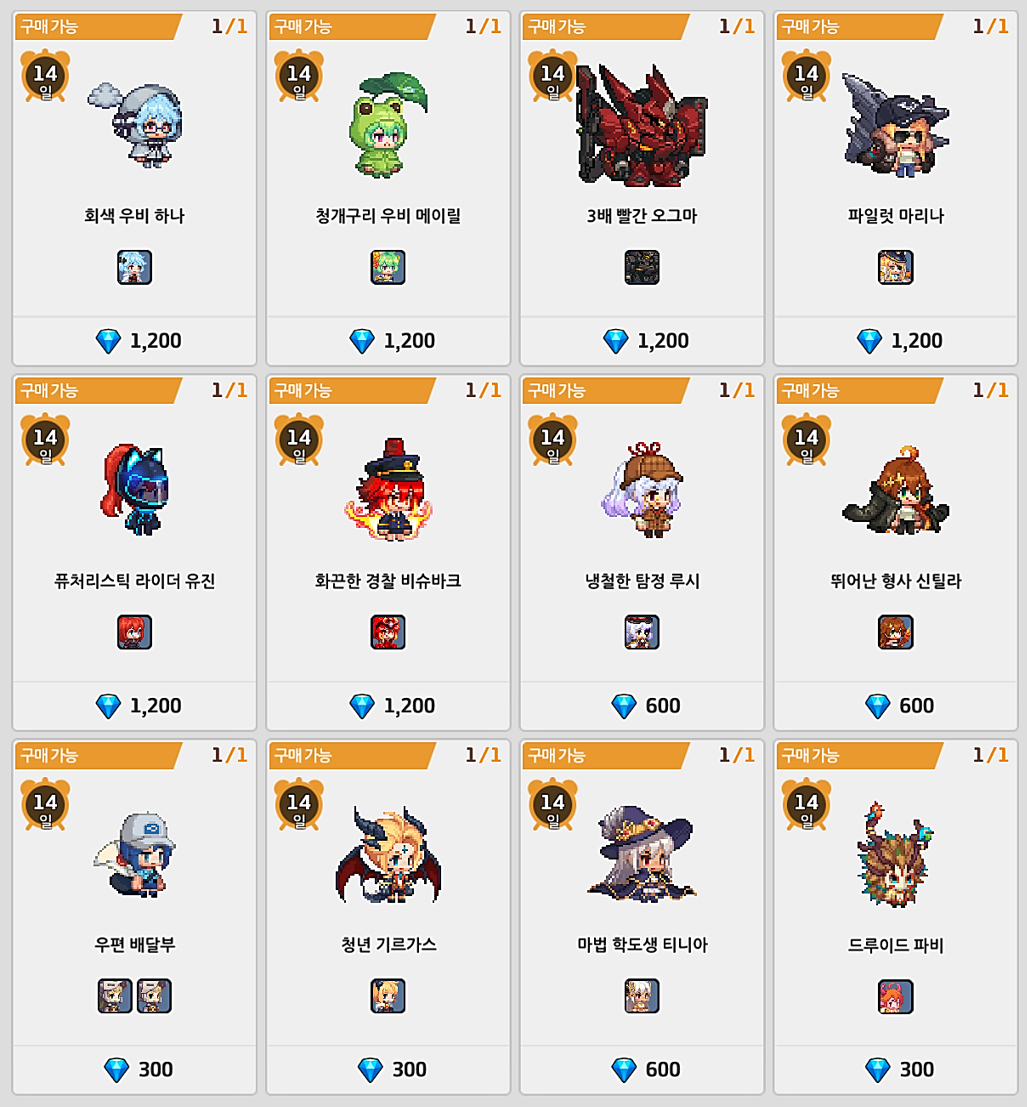Viewport: 1027px width, 1107px height.
Task: Select the 퓨처리스틱 라이더 유진 helmet sprite
Action: pos(136,489)
